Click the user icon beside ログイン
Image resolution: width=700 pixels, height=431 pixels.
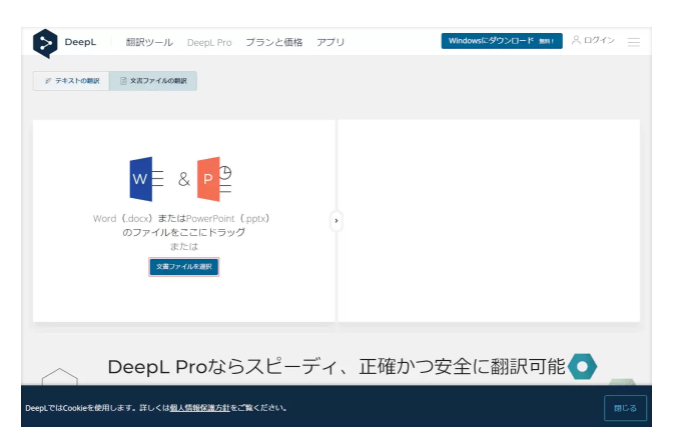coord(576,41)
